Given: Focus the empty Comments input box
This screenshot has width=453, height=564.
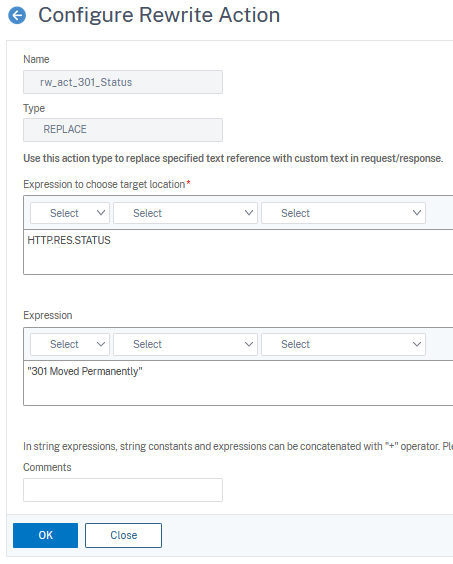Looking at the screenshot, I should tap(123, 490).
